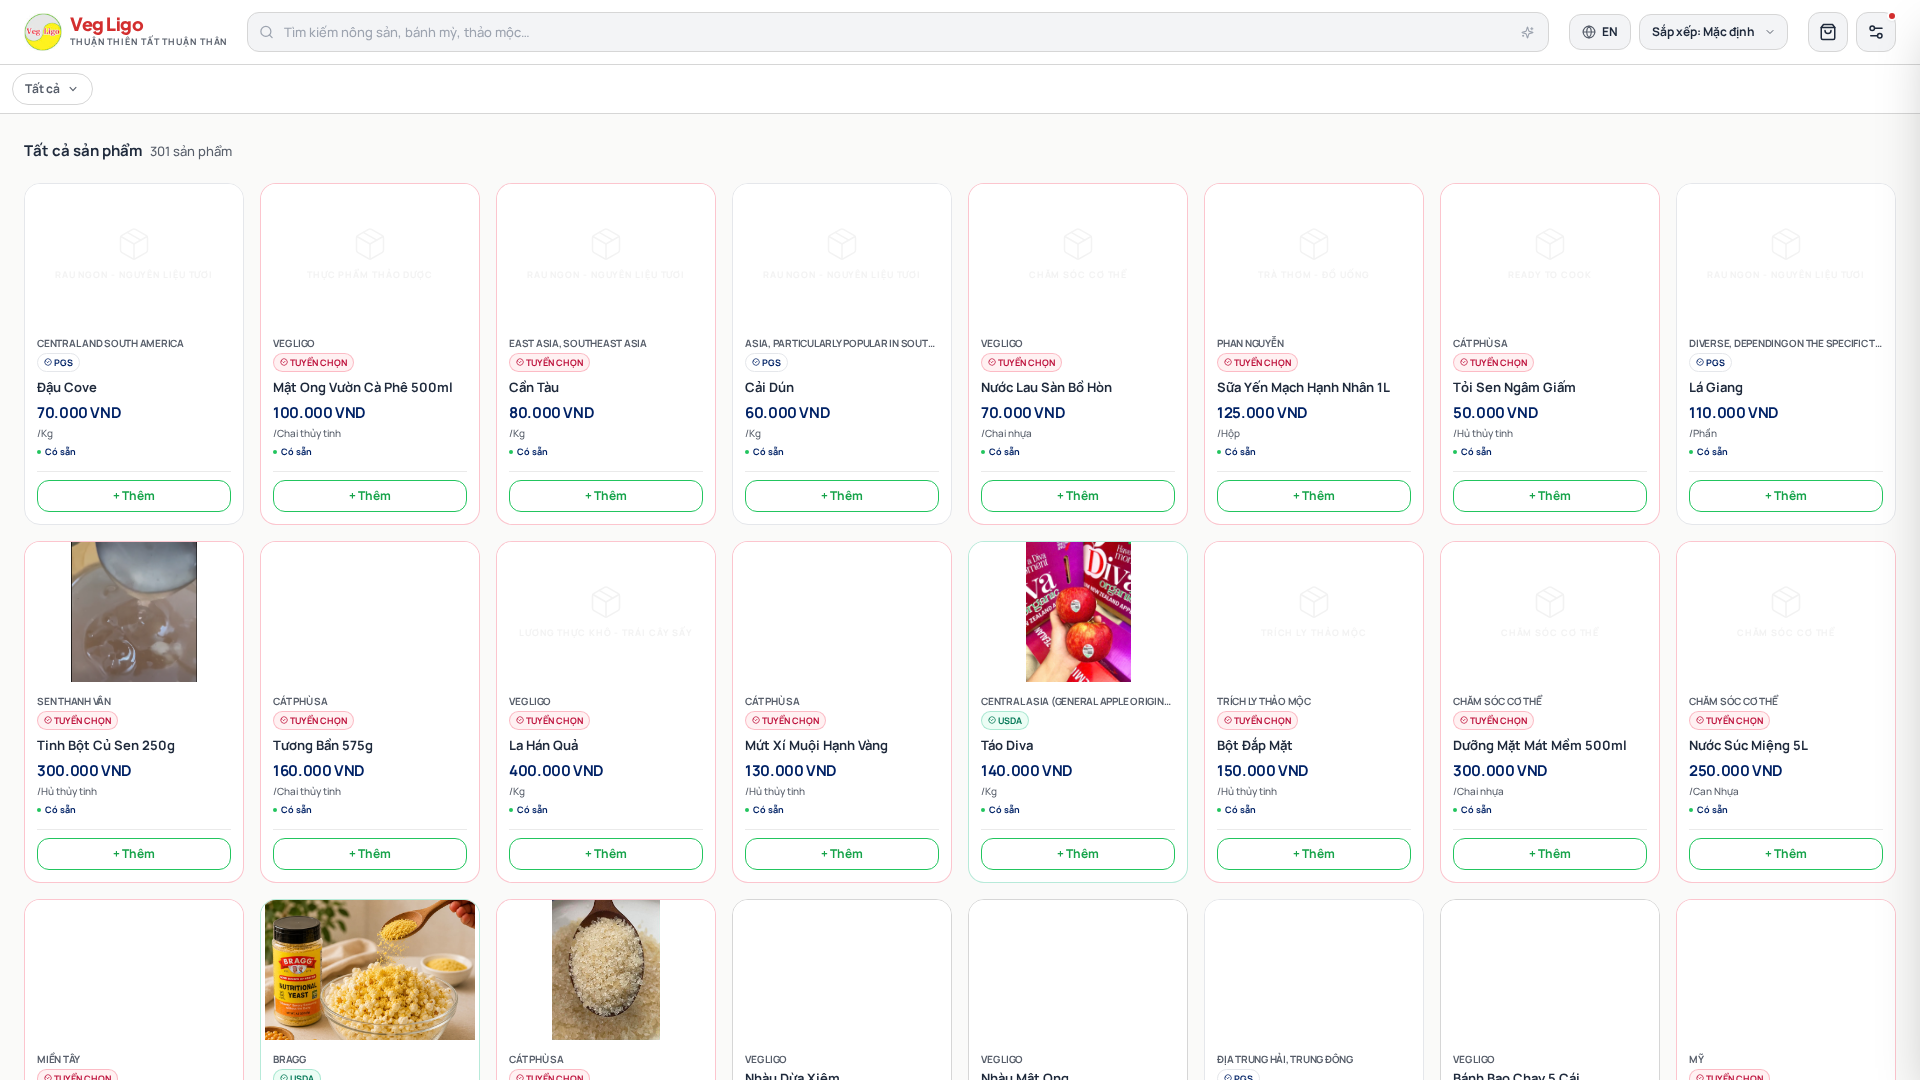
Task: Open the shopping cart icon
Action: coord(1827,32)
